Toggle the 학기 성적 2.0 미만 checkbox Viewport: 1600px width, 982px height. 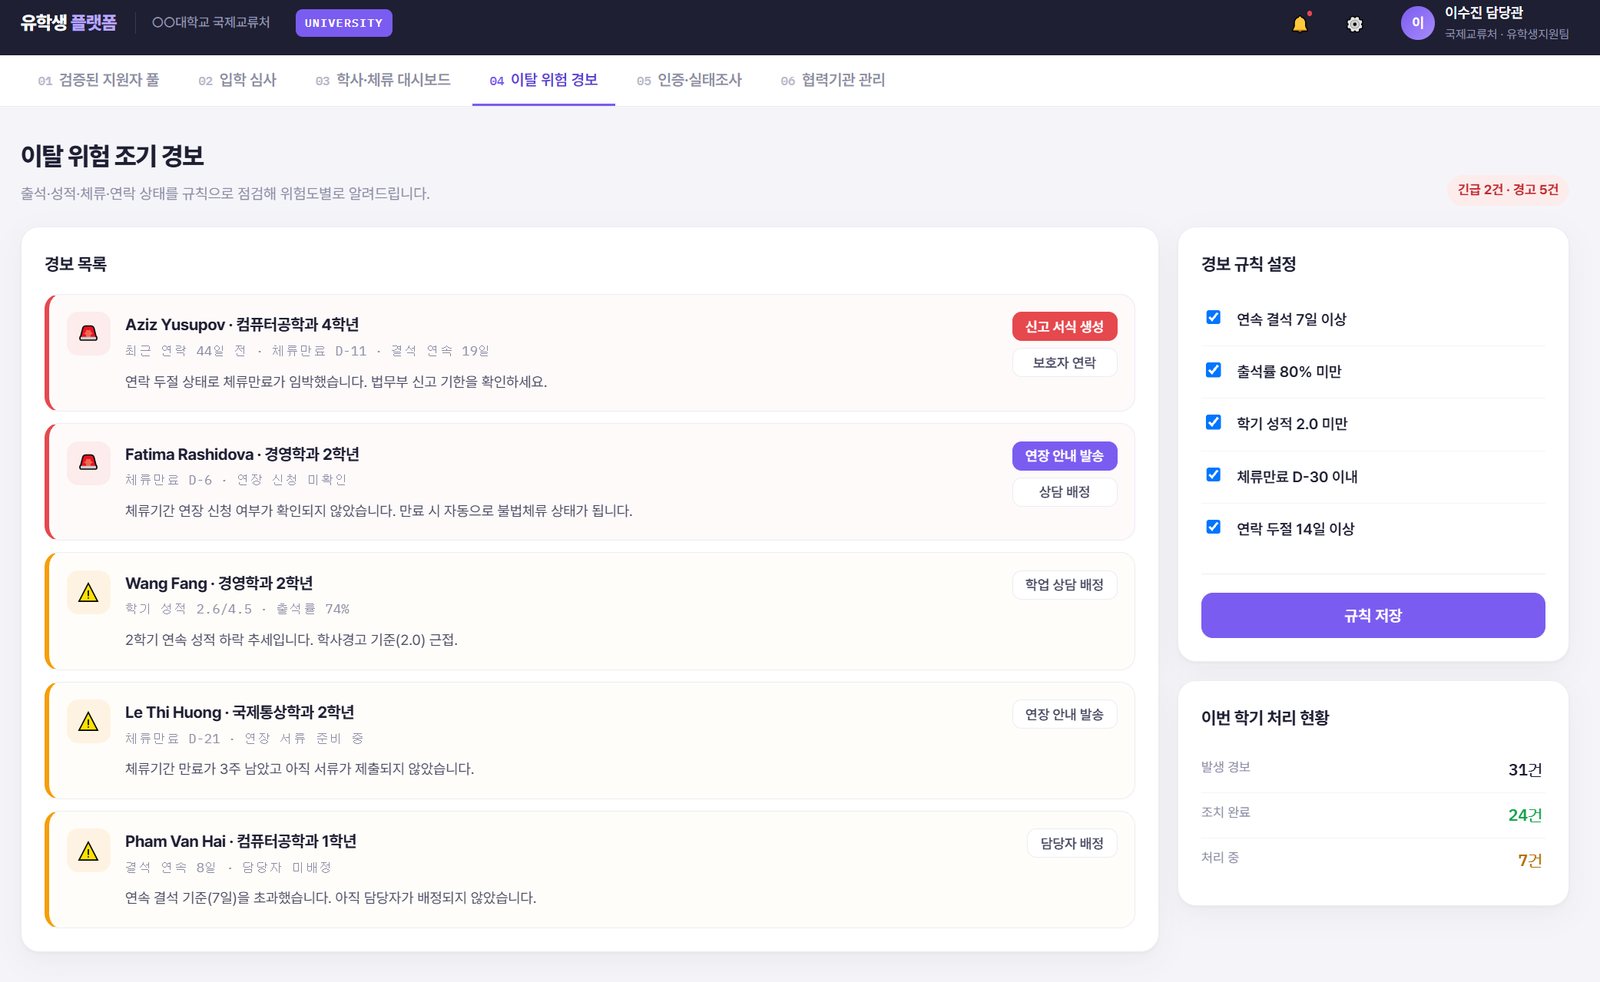pos(1213,422)
